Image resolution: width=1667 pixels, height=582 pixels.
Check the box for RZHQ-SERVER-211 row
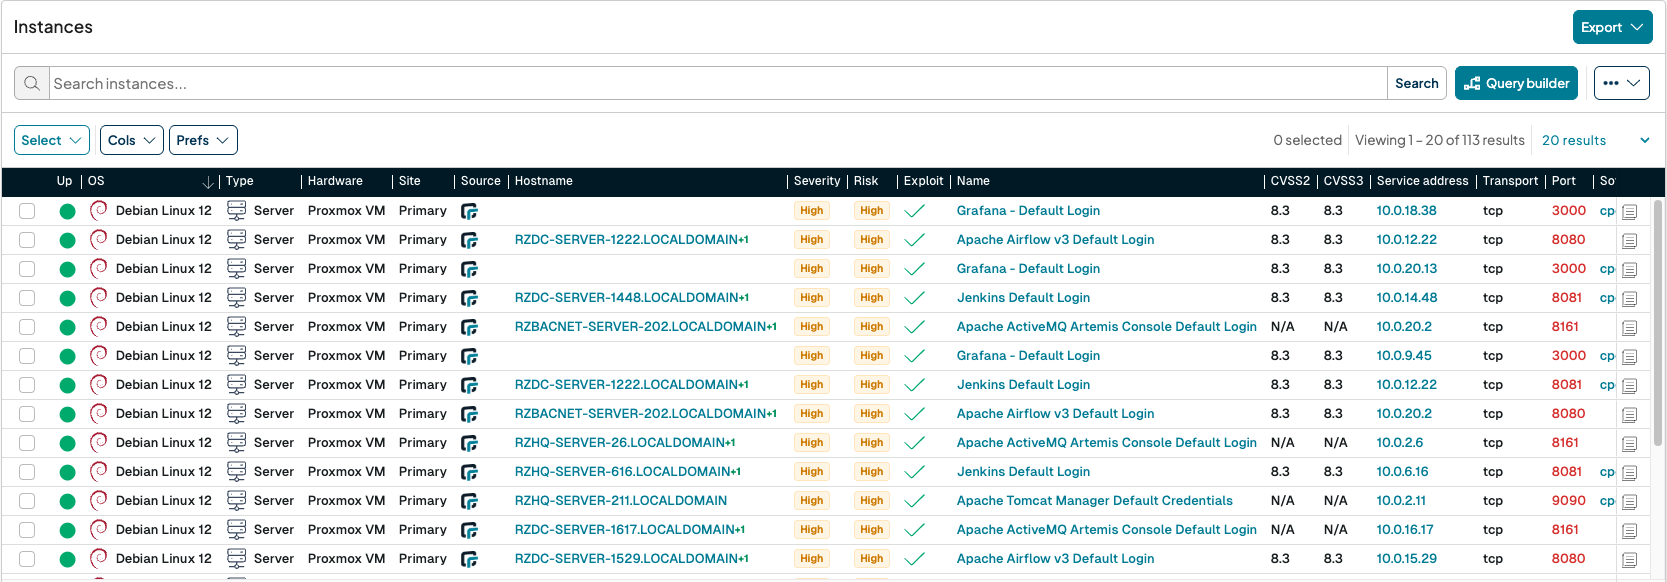click(27, 501)
